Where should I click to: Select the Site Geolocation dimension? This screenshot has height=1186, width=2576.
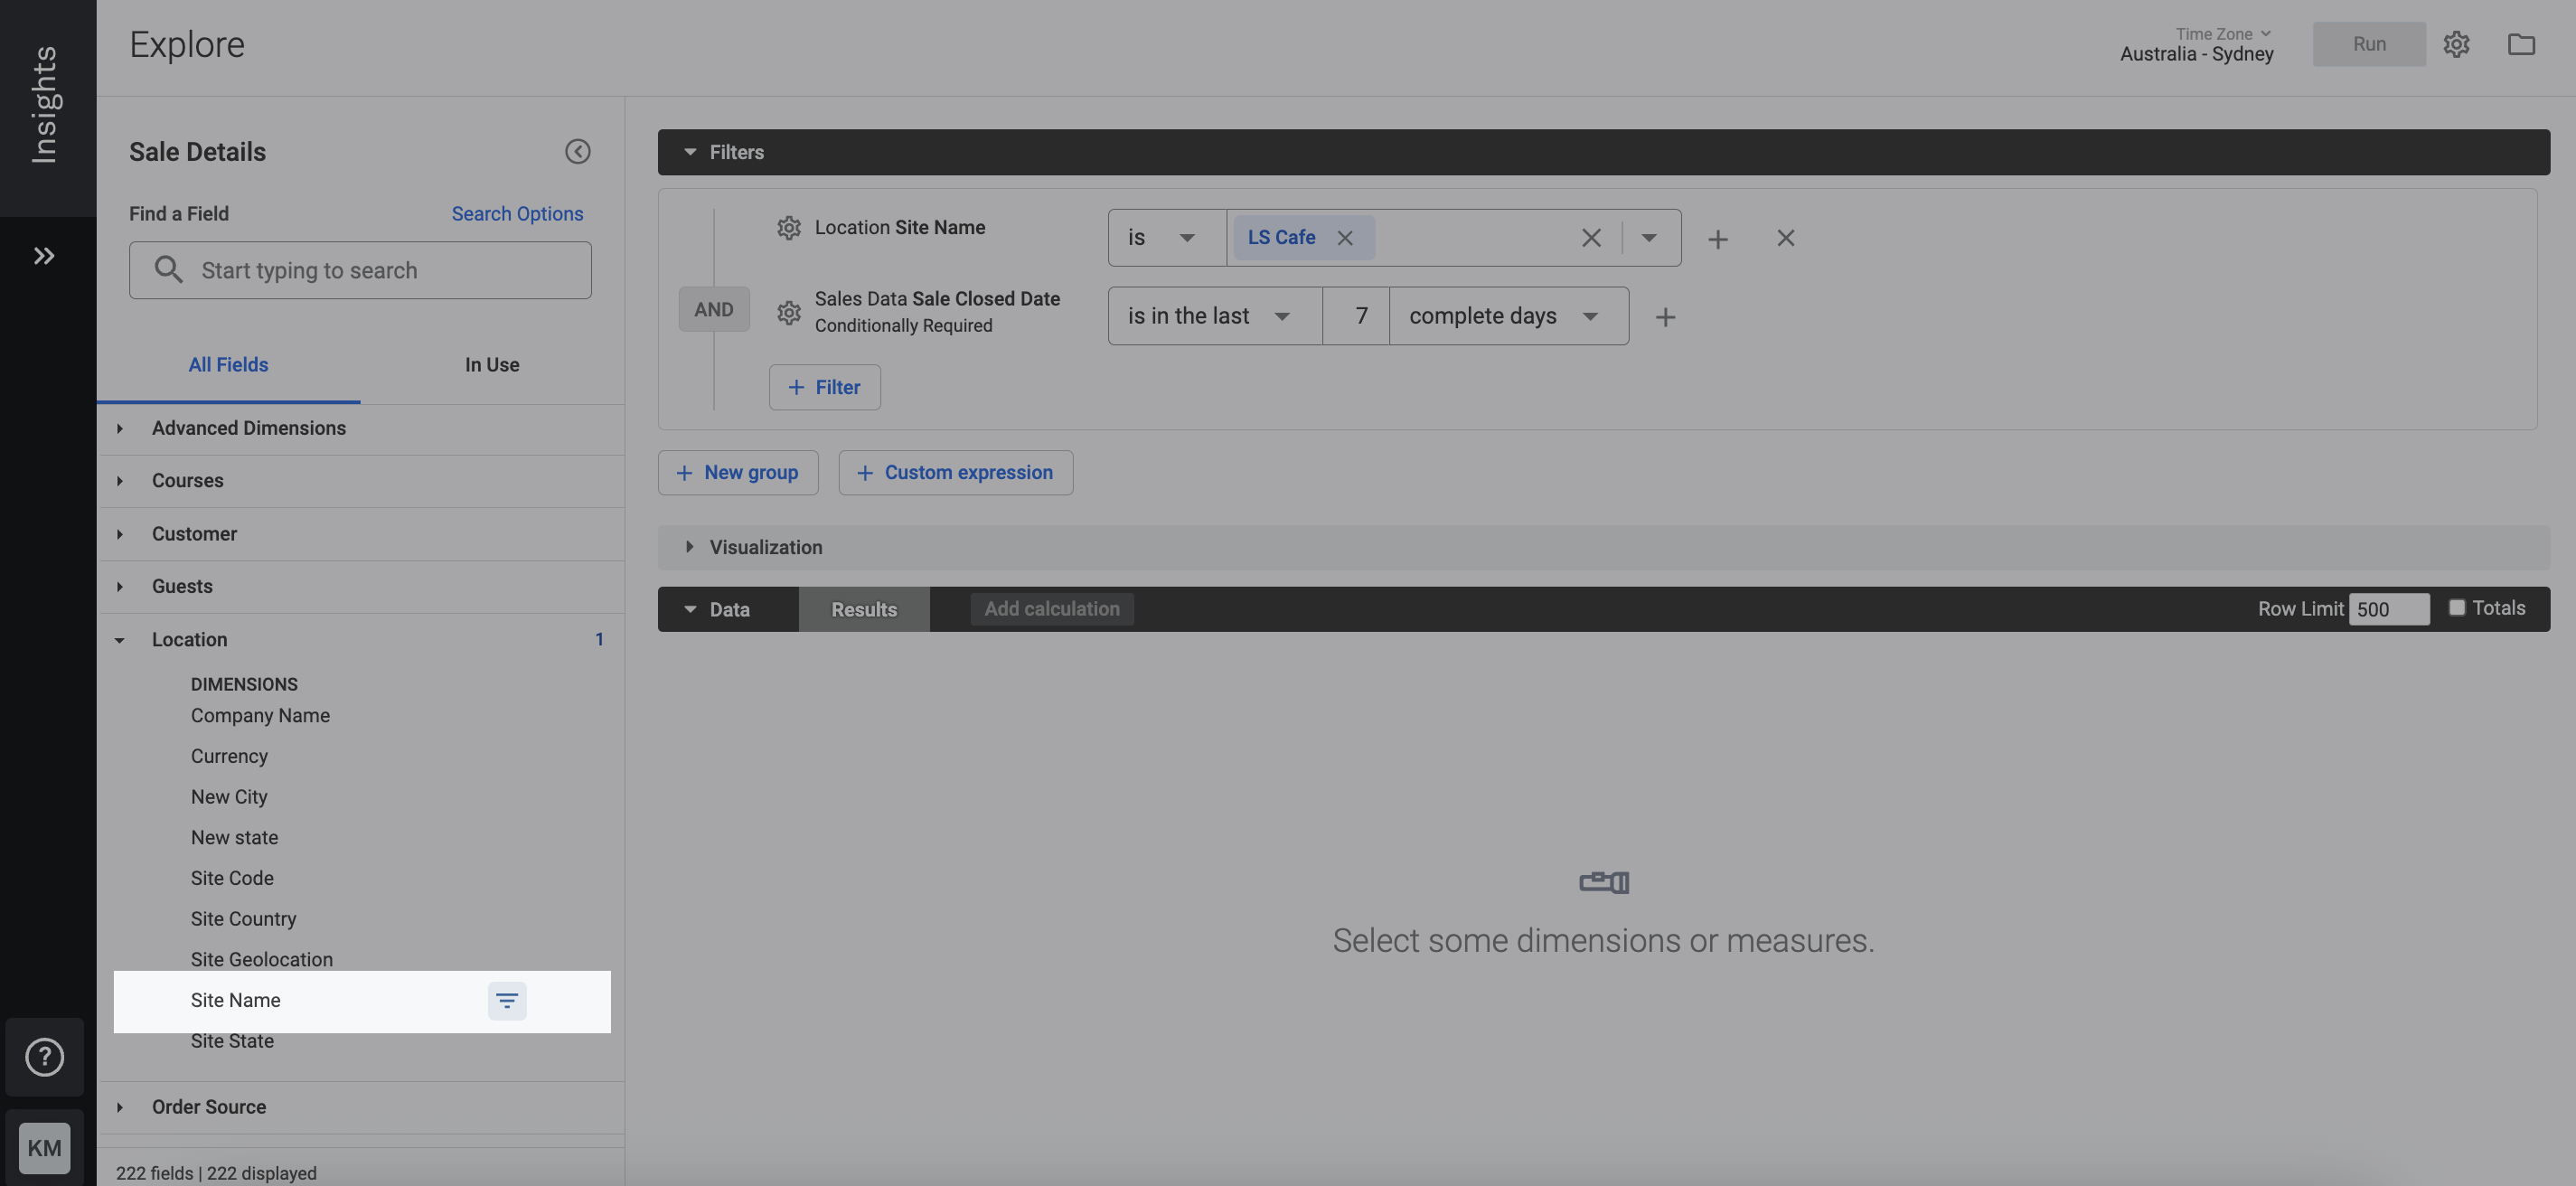coord(262,960)
